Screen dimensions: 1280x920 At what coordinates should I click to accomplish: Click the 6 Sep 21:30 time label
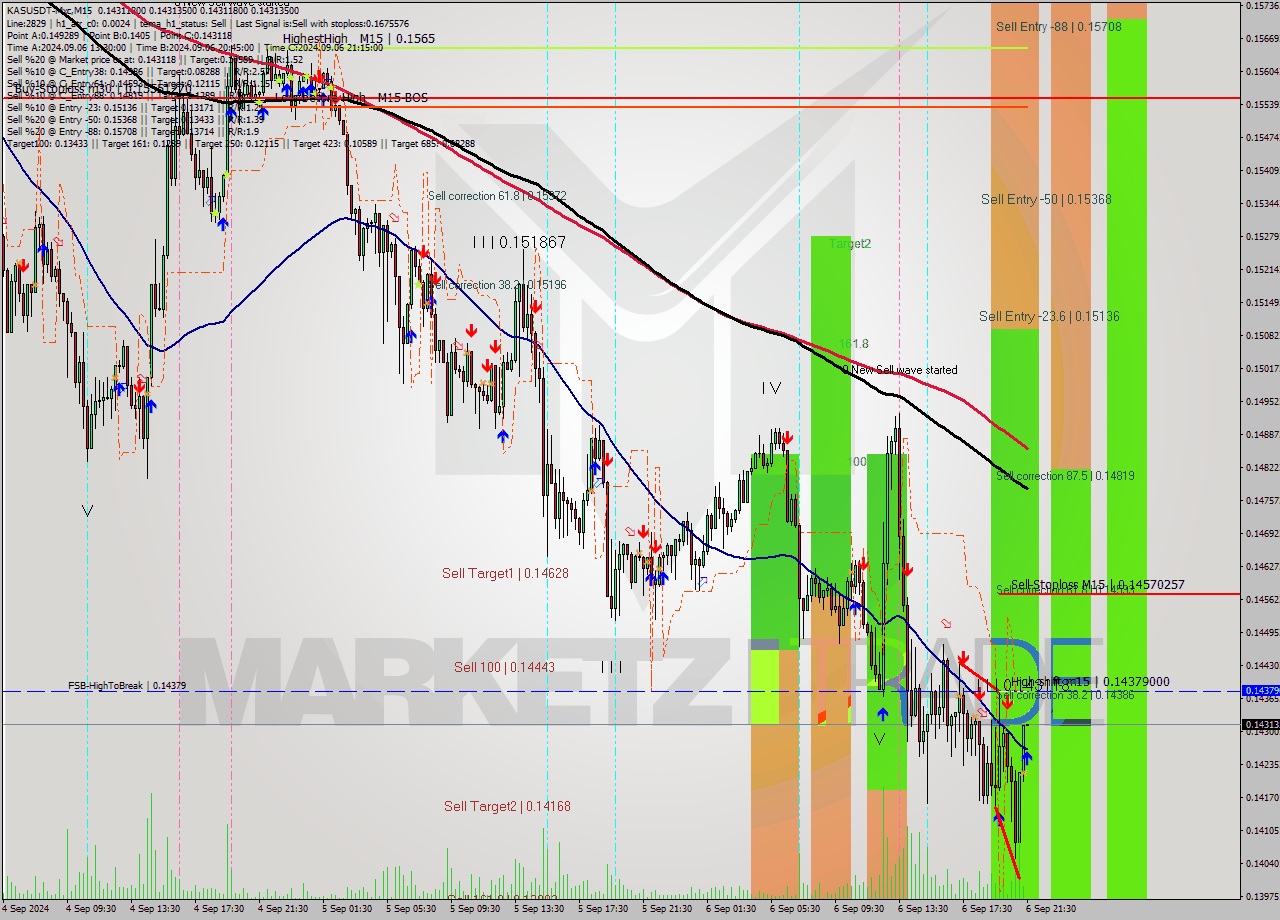[1052, 909]
